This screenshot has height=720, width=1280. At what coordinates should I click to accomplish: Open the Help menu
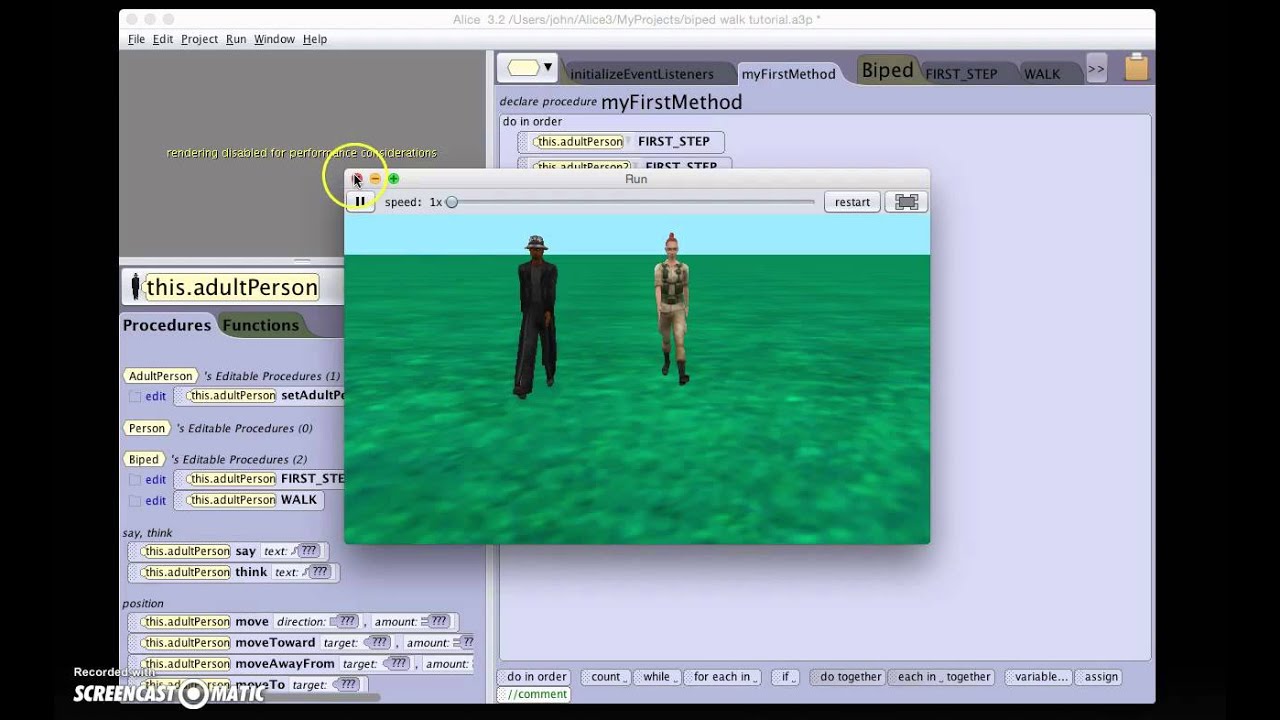pyautogui.click(x=315, y=39)
